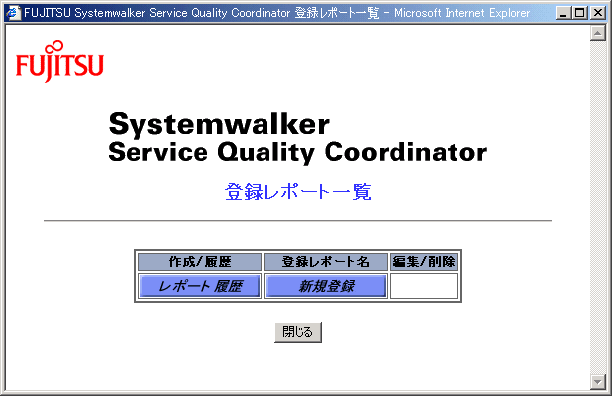This screenshot has width=612, height=396.
Task: Click the Internet Explorer icon in title bar
Action: click(x=13, y=13)
